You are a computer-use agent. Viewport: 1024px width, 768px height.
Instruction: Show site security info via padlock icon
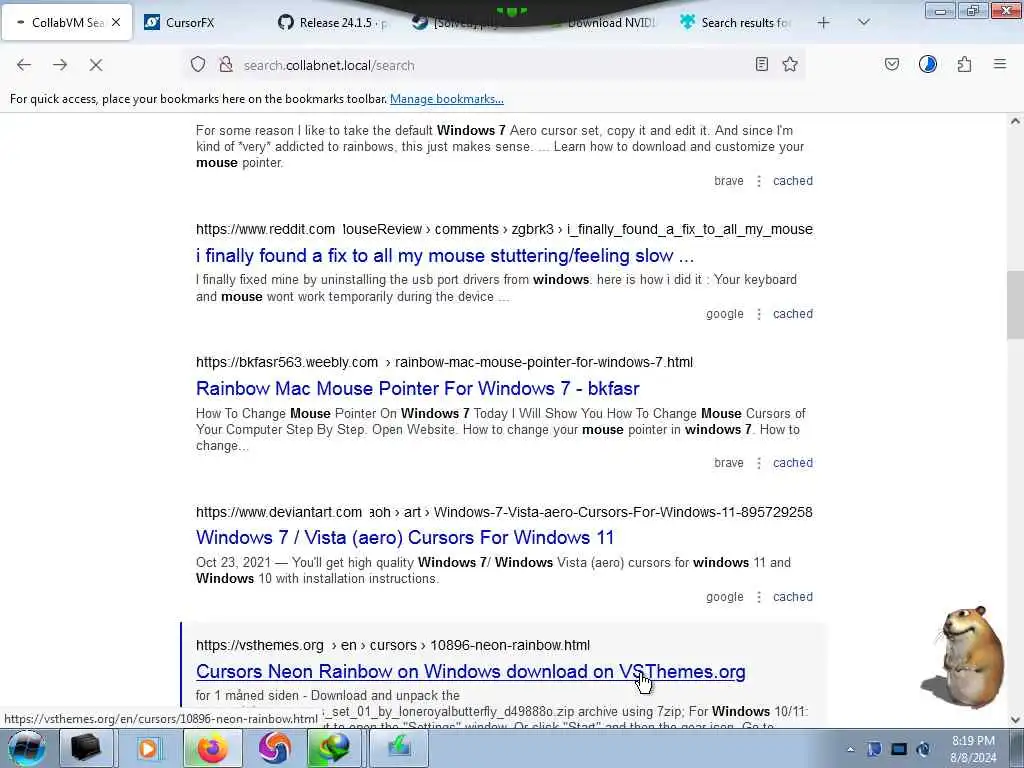[226, 64]
